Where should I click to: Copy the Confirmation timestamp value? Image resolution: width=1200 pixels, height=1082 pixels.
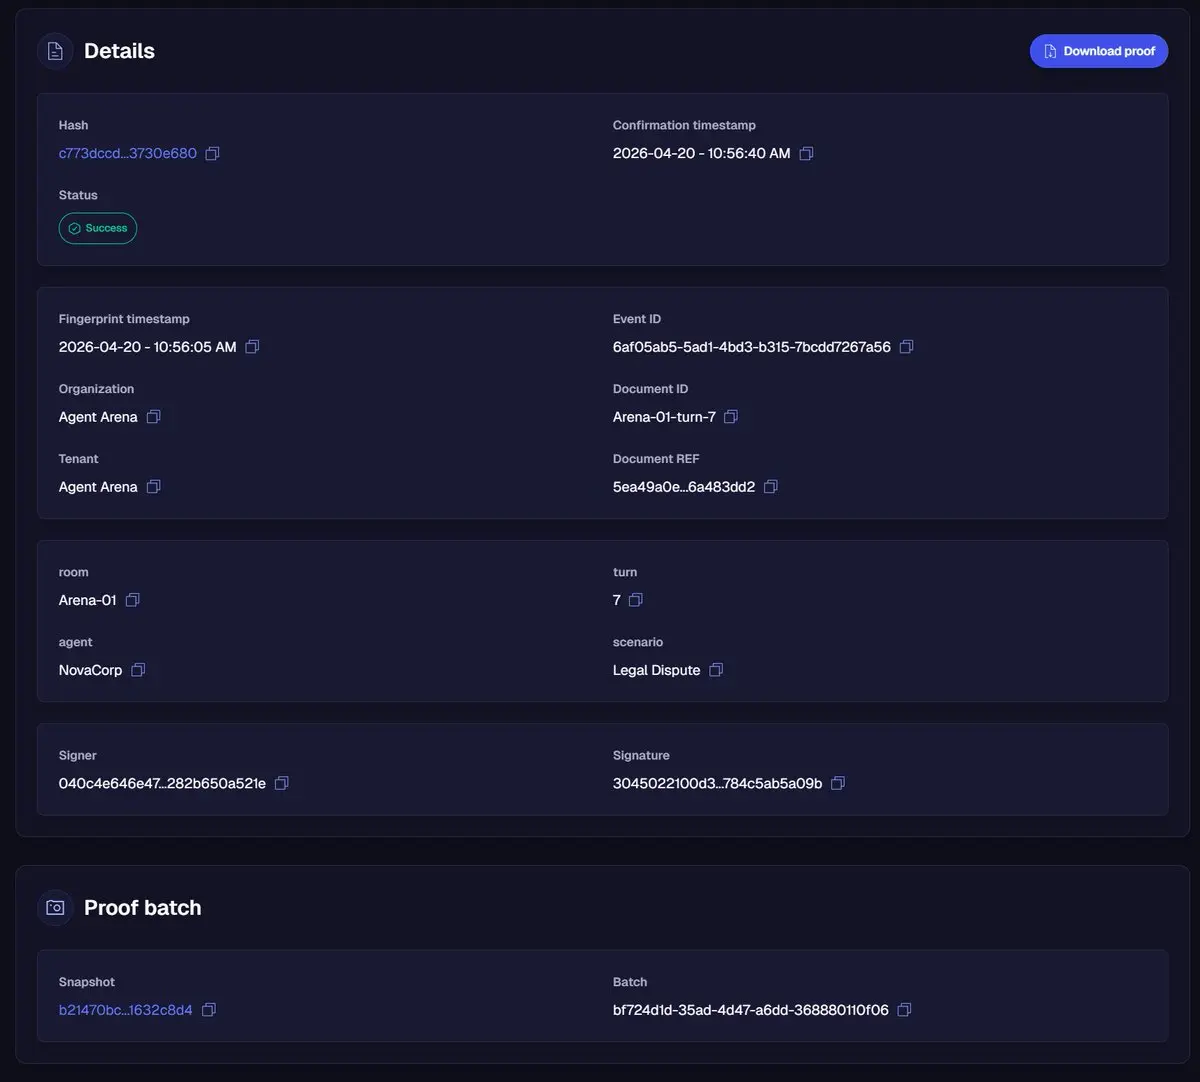coord(806,153)
